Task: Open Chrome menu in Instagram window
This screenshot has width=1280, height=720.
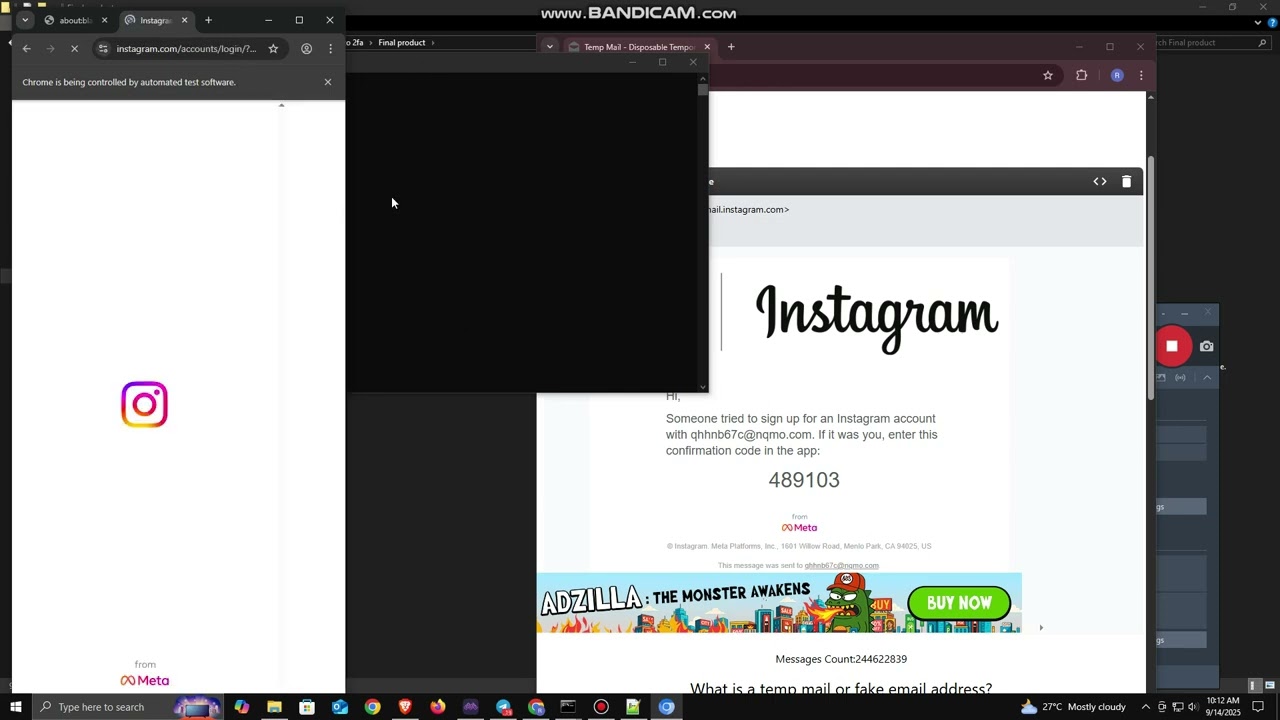Action: [x=330, y=48]
